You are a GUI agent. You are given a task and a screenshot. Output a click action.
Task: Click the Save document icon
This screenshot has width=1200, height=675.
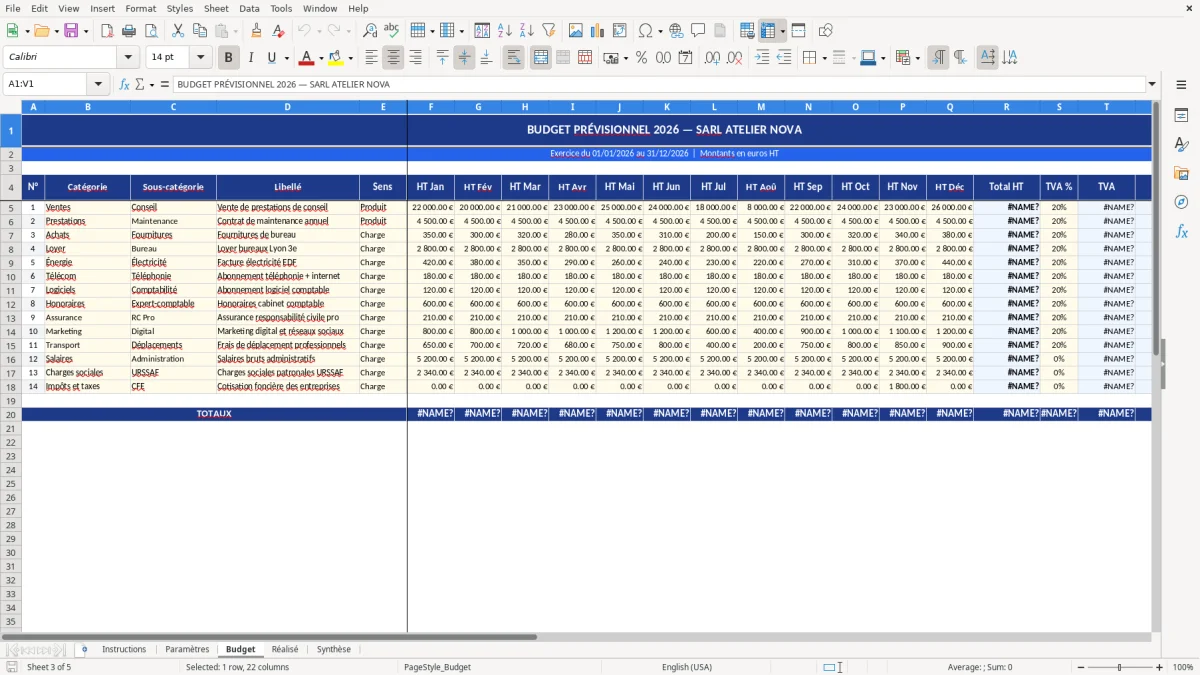point(71,31)
